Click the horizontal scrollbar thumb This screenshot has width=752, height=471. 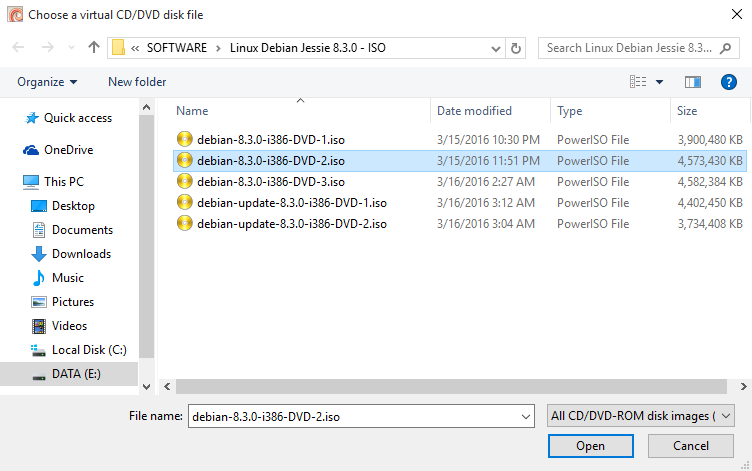(x=451, y=387)
